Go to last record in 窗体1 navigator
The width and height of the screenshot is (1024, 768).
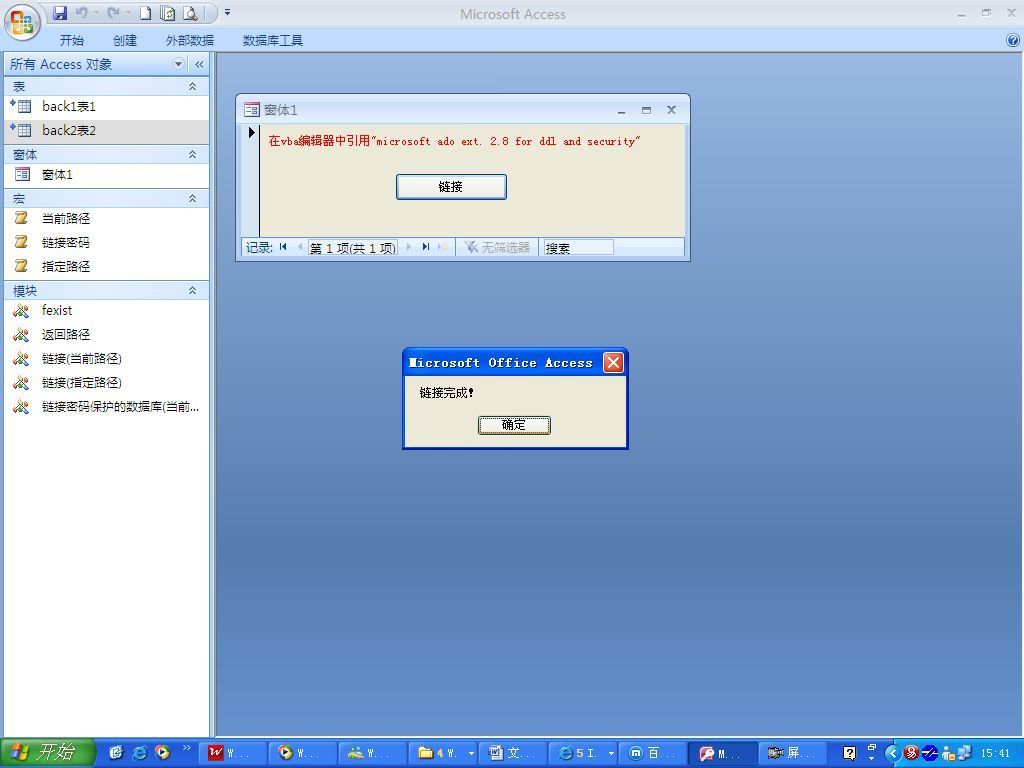click(426, 247)
